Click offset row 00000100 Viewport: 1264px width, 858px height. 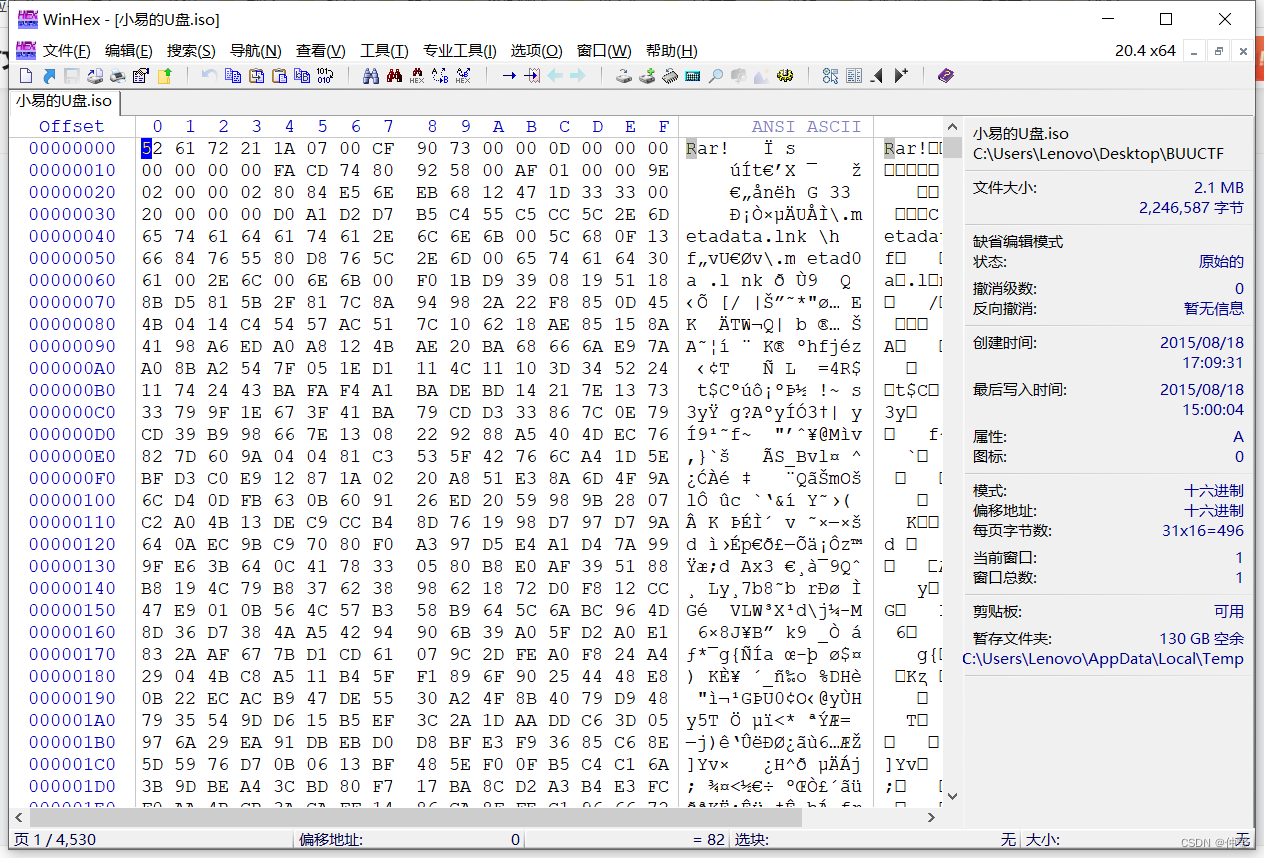pos(72,500)
